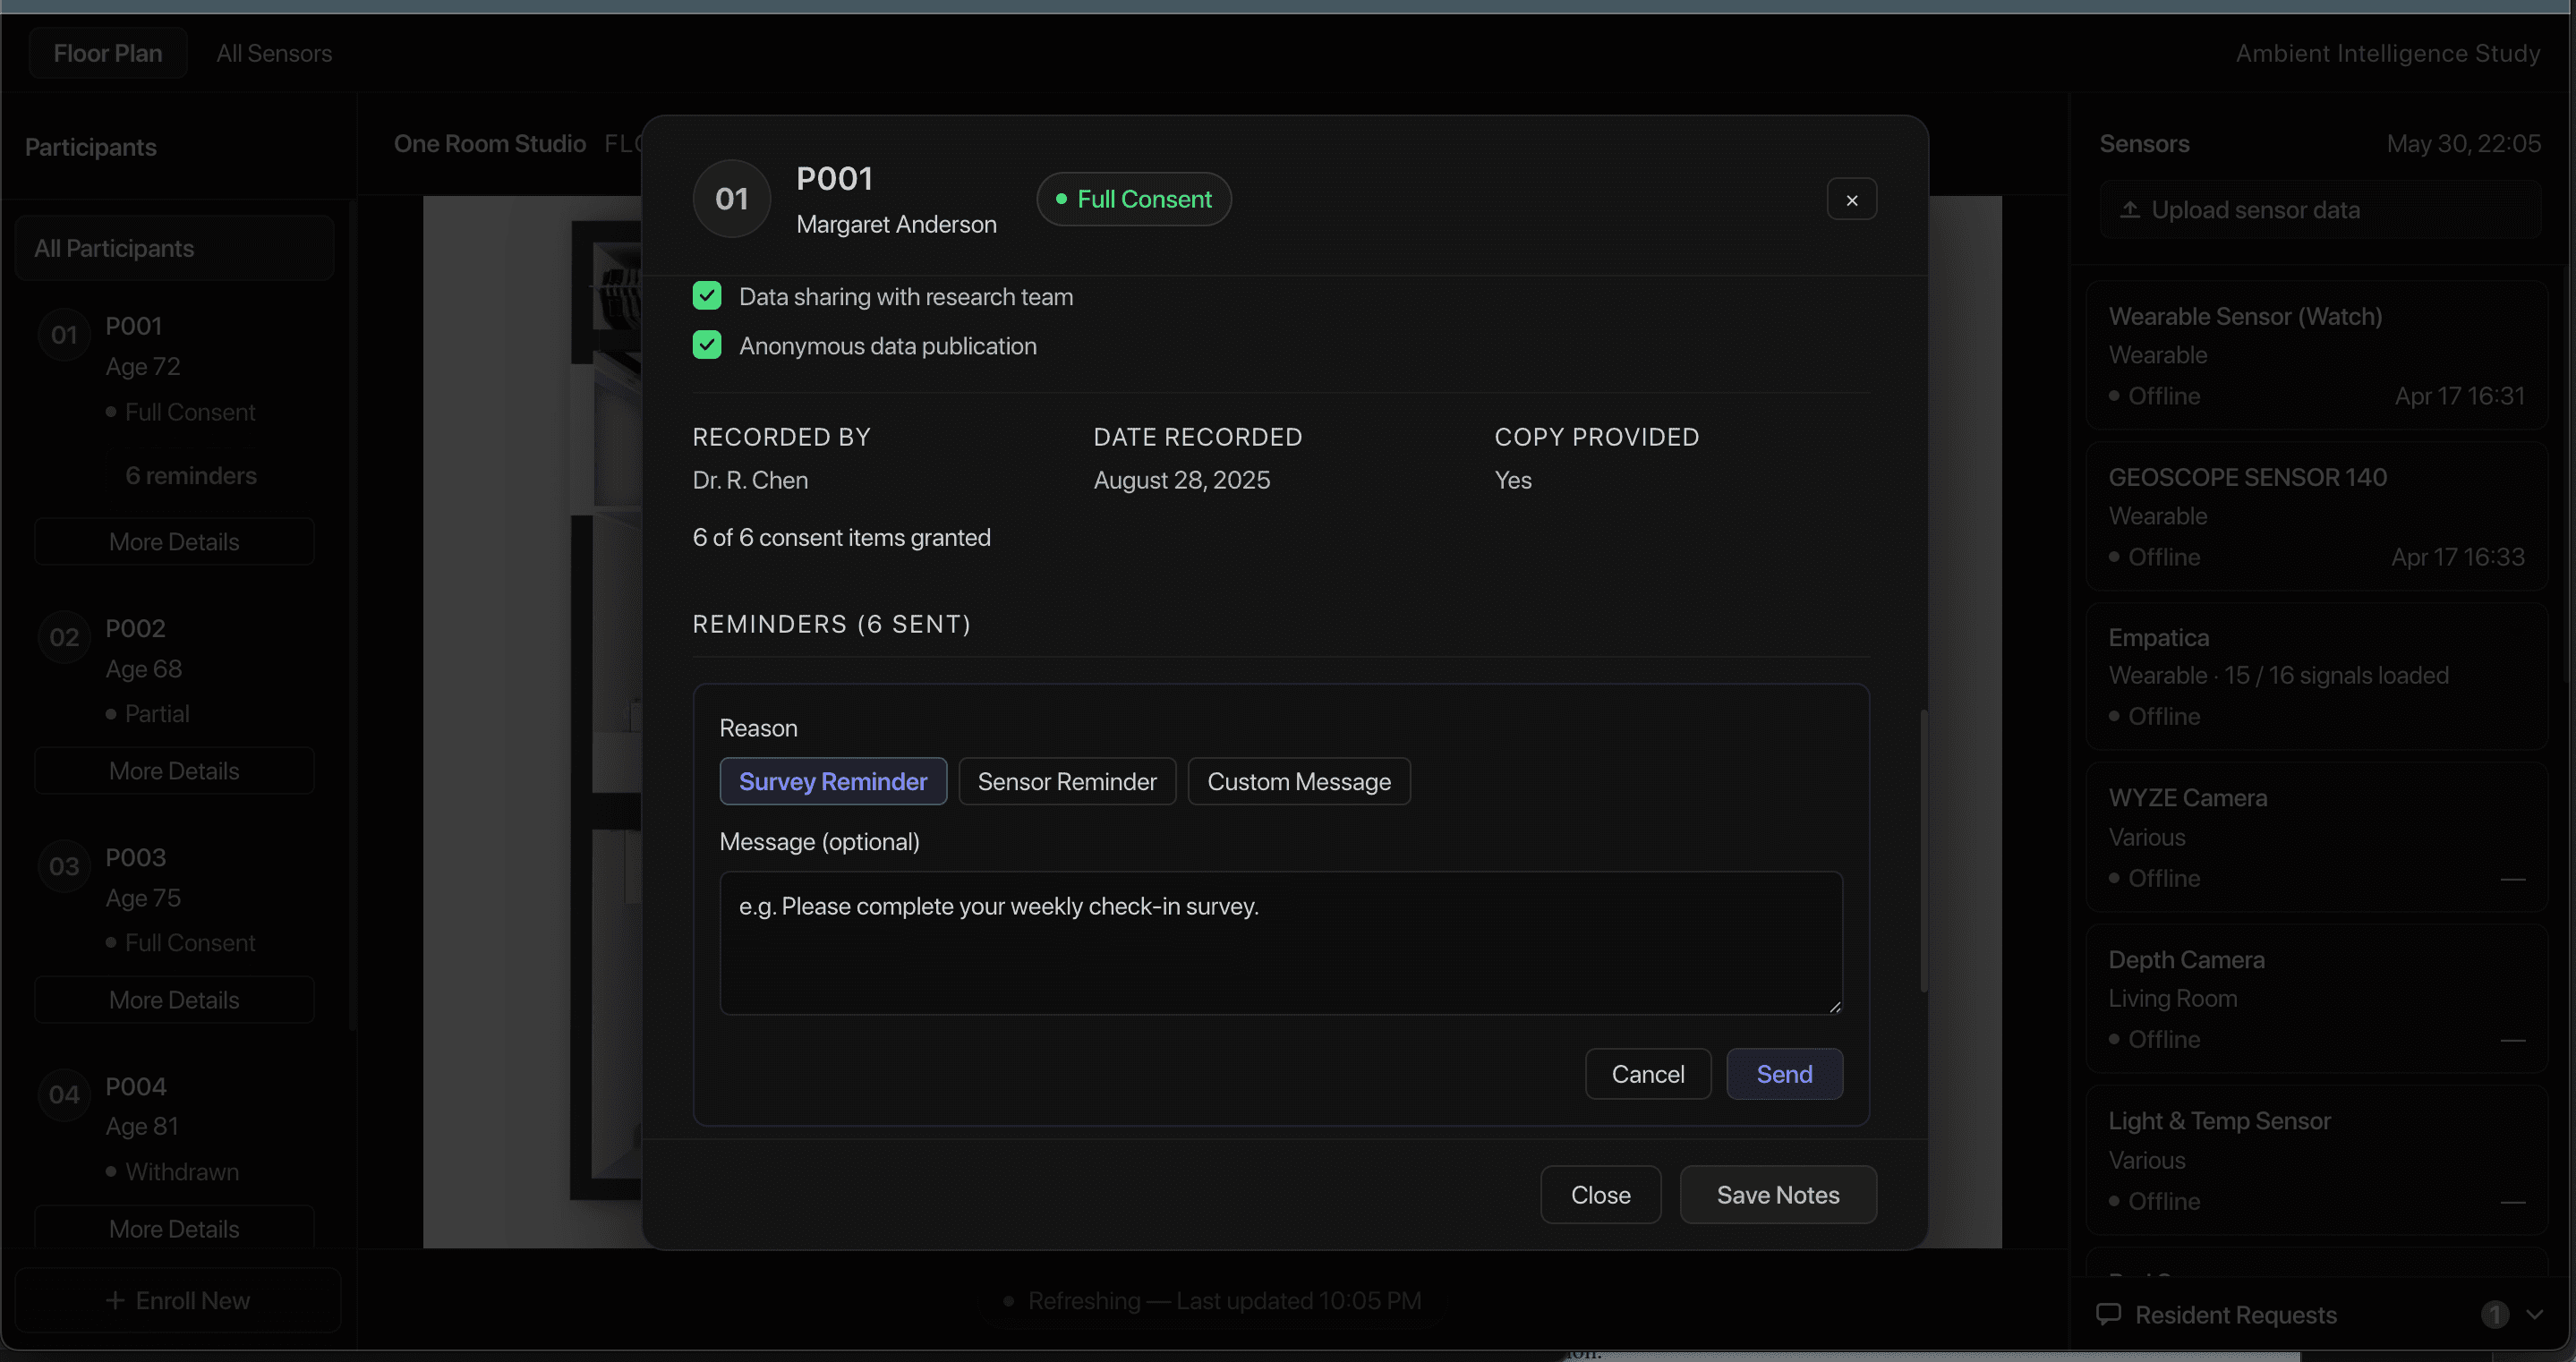Viewport: 2576px width, 1362px height.
Task: Click the REMINDERS (6 SENT) heading
Action: (x=831, y=624)
